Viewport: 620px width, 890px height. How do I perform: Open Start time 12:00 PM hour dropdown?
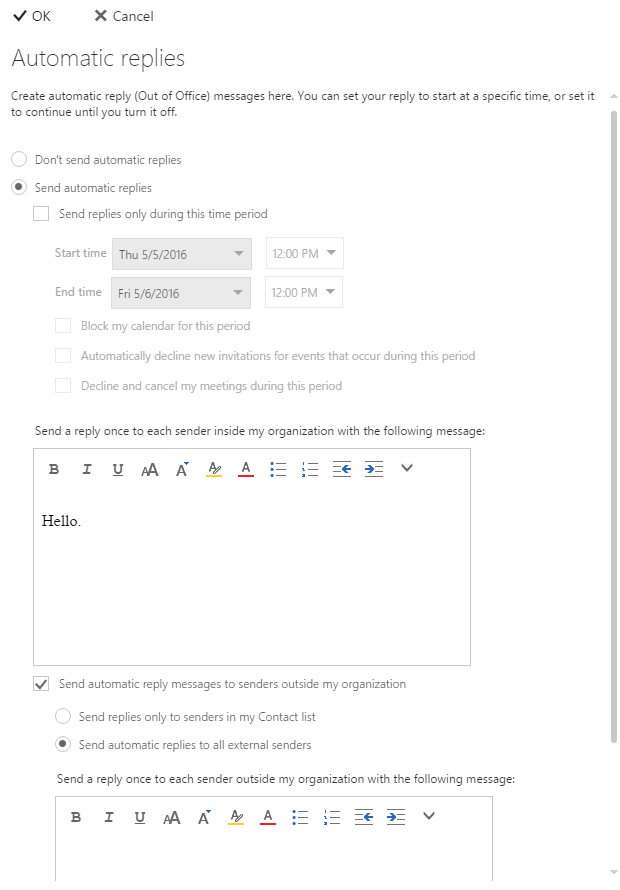click(305, 253)
